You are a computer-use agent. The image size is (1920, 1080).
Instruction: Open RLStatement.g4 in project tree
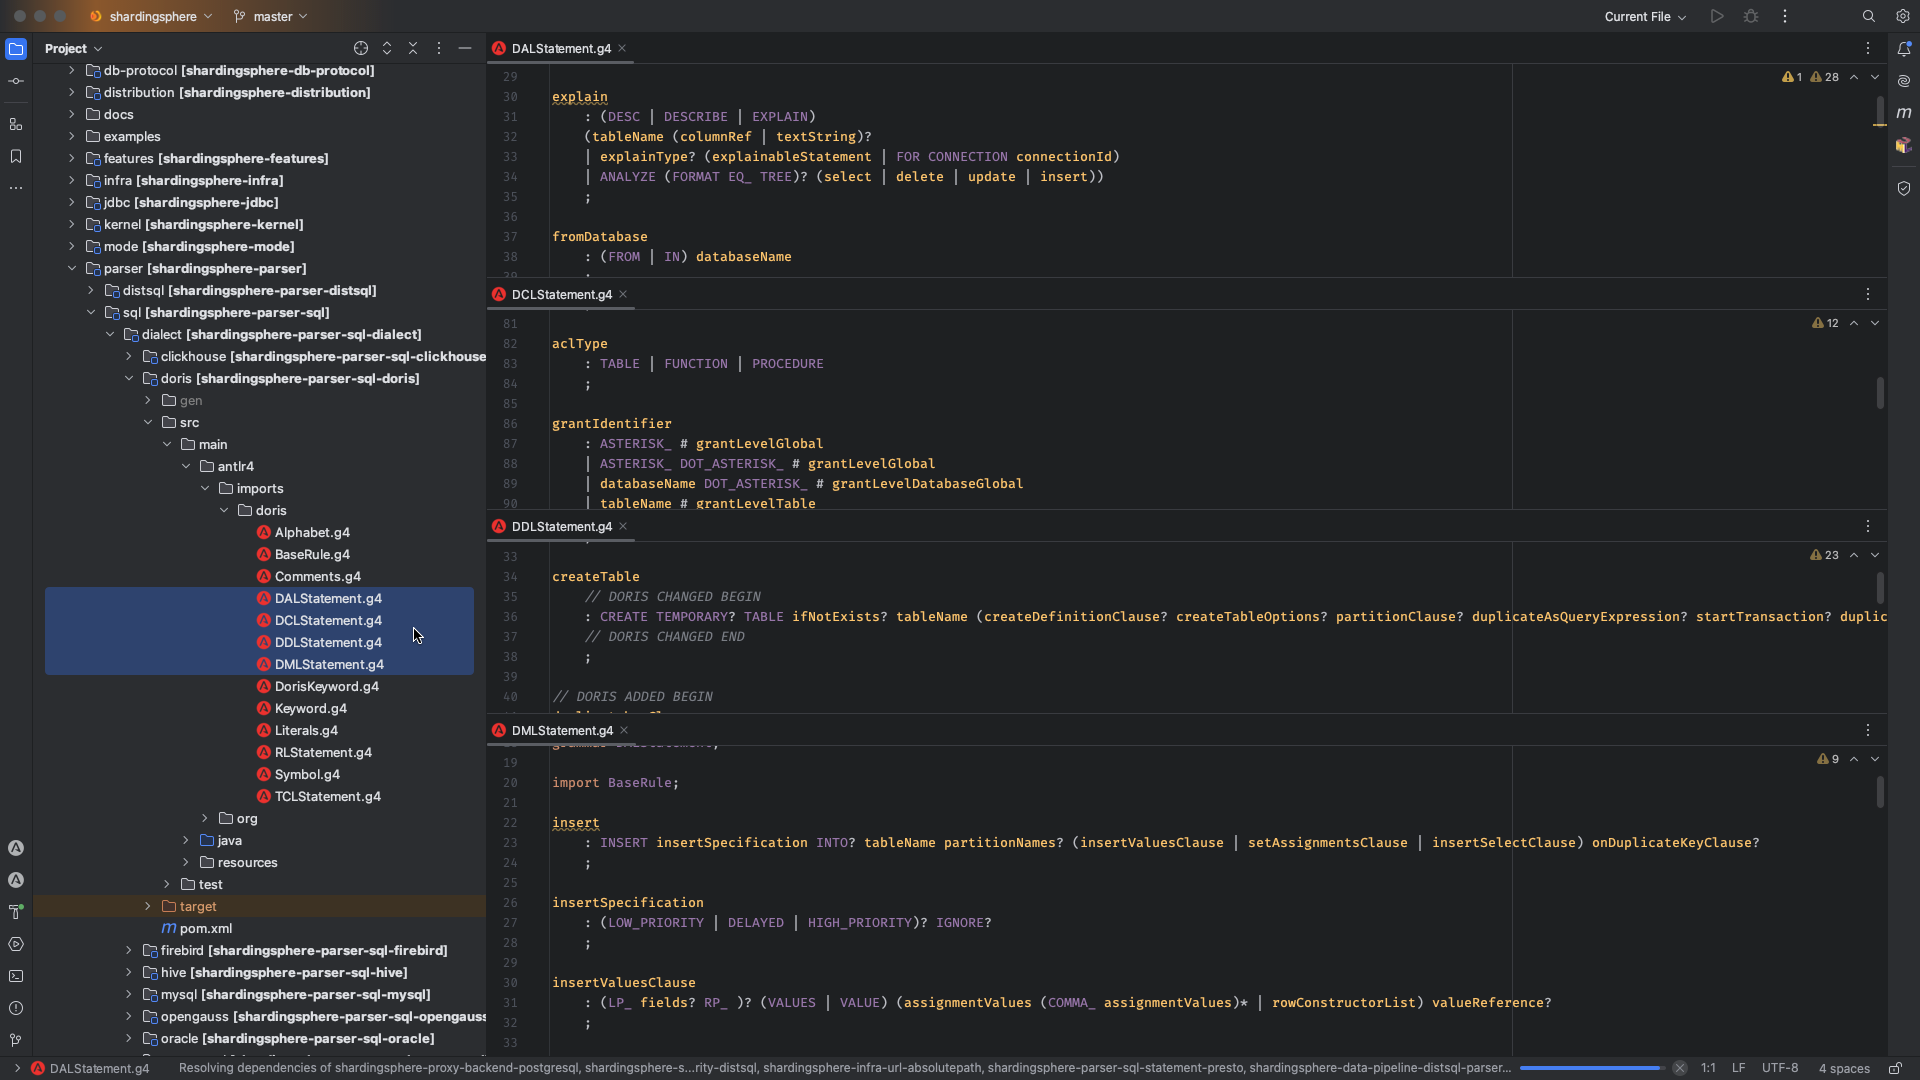(x=323, y=752)
